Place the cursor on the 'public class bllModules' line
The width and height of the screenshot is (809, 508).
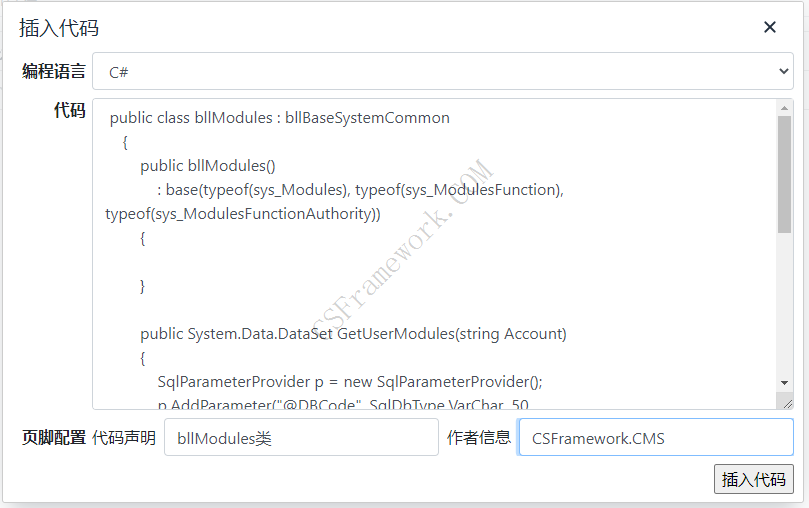[279, 118]
